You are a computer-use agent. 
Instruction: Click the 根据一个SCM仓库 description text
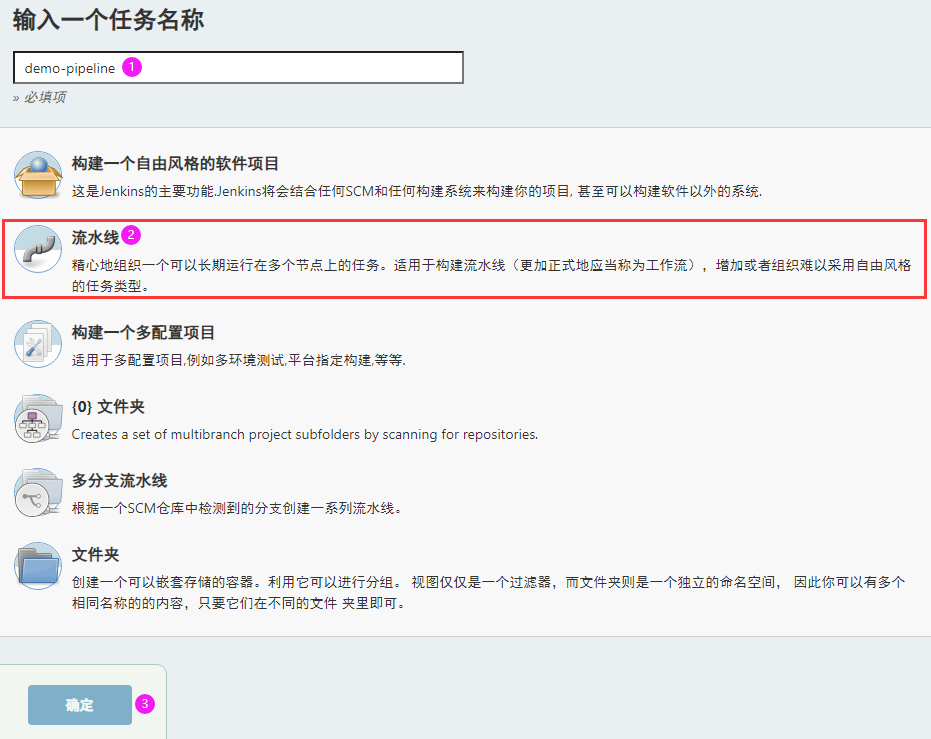click(x=237, y=508)
